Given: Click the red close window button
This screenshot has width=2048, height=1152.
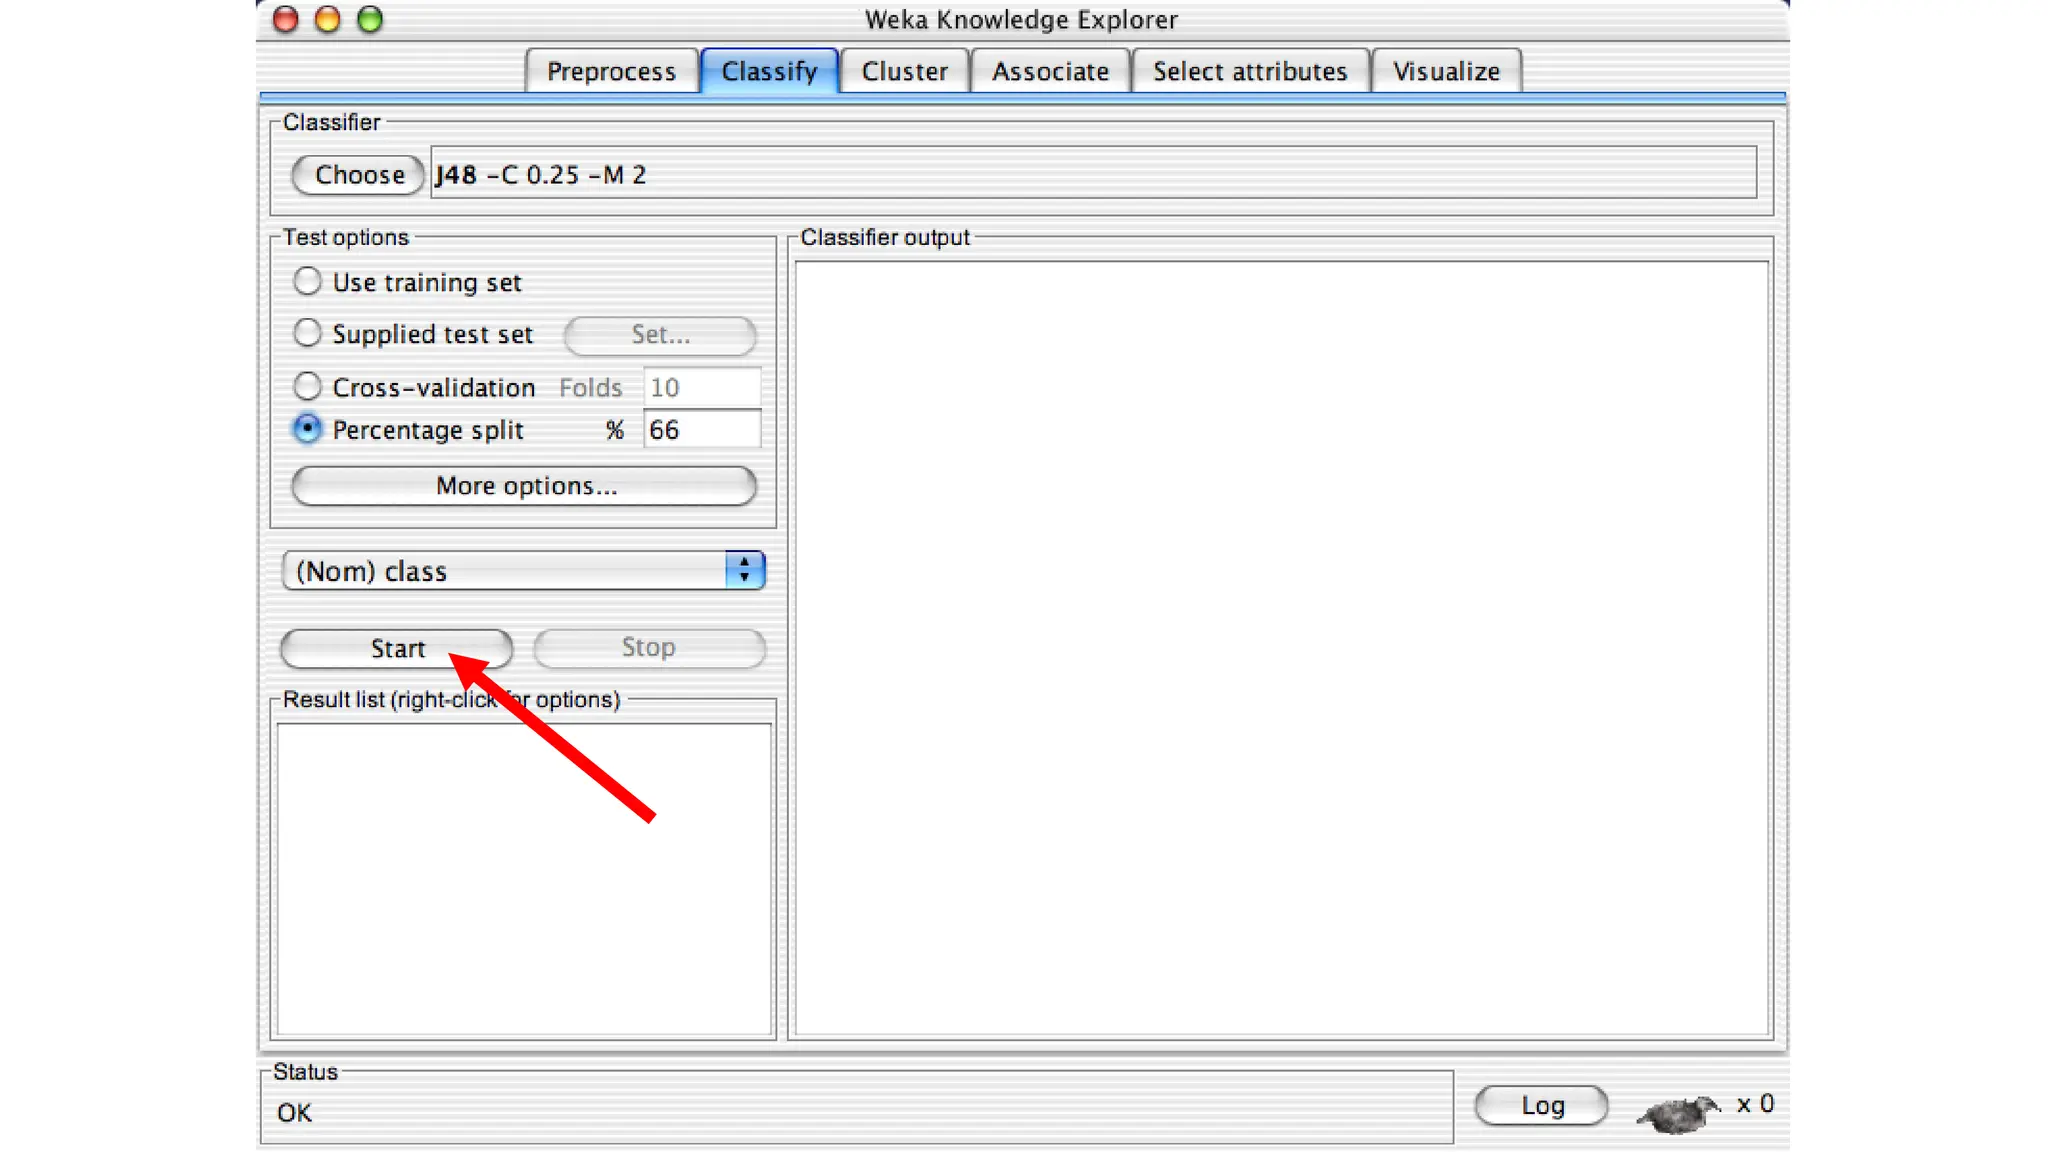Looking at the screenshot, I should pos(286,19).
